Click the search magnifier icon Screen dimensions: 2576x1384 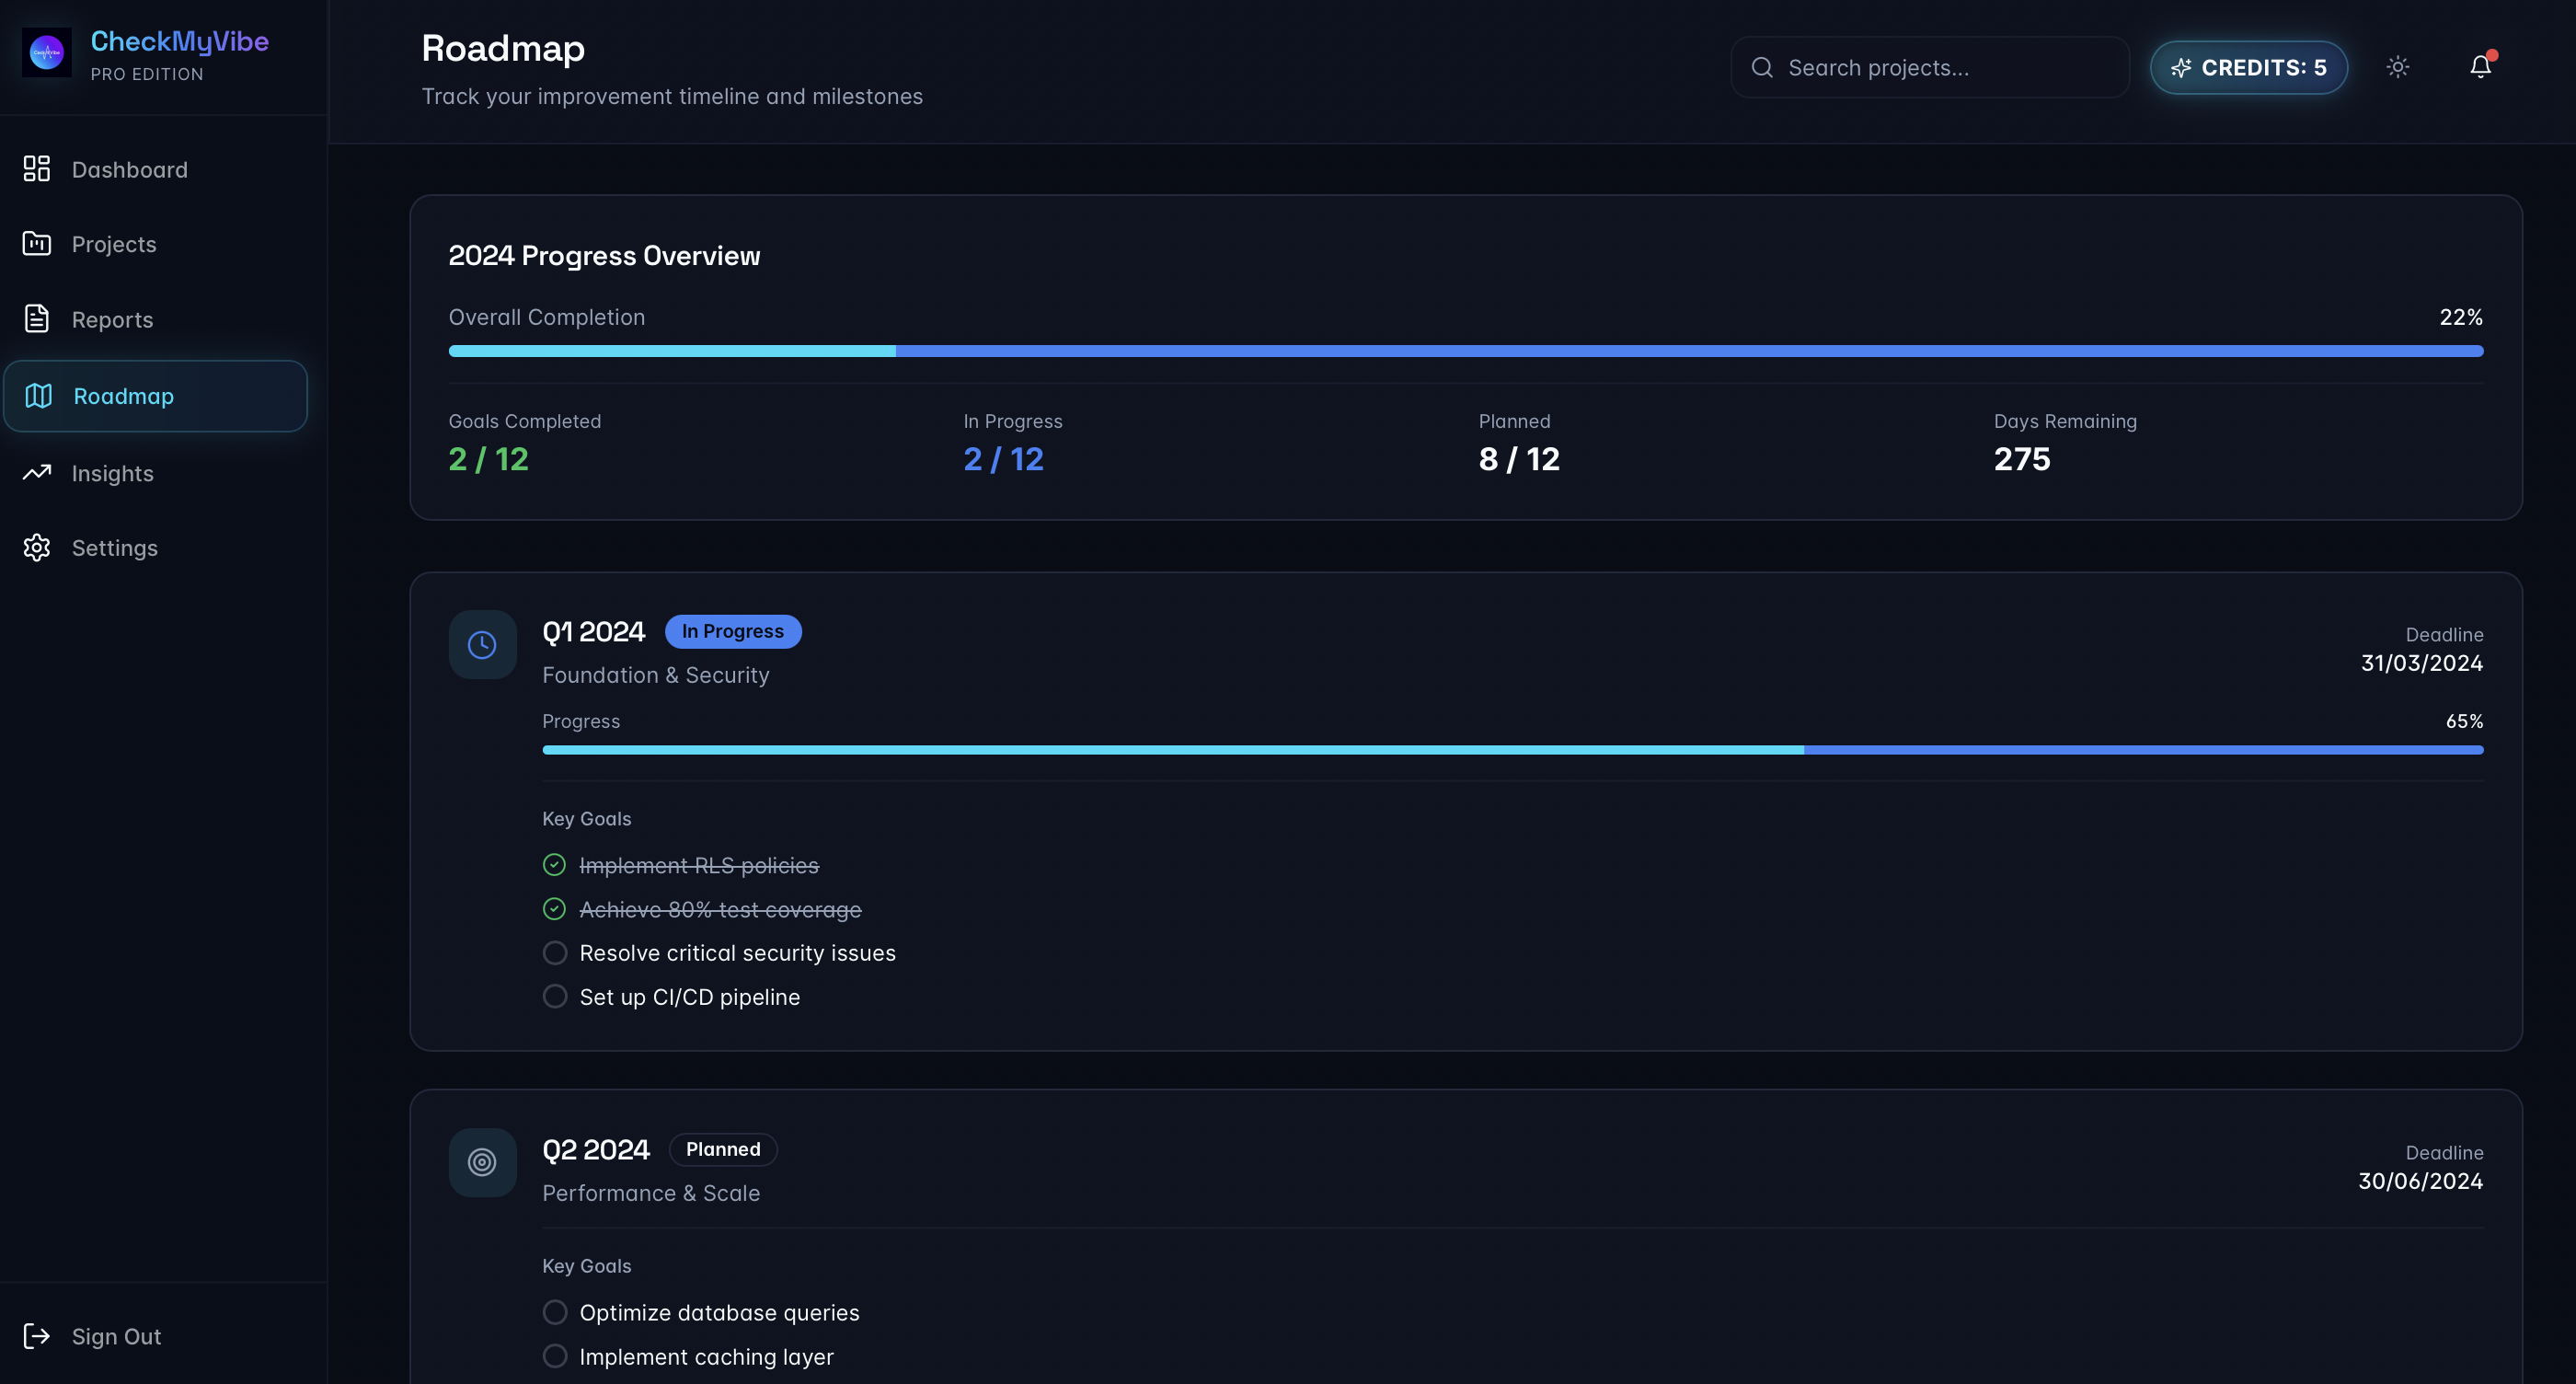[x=1762, y=67]
